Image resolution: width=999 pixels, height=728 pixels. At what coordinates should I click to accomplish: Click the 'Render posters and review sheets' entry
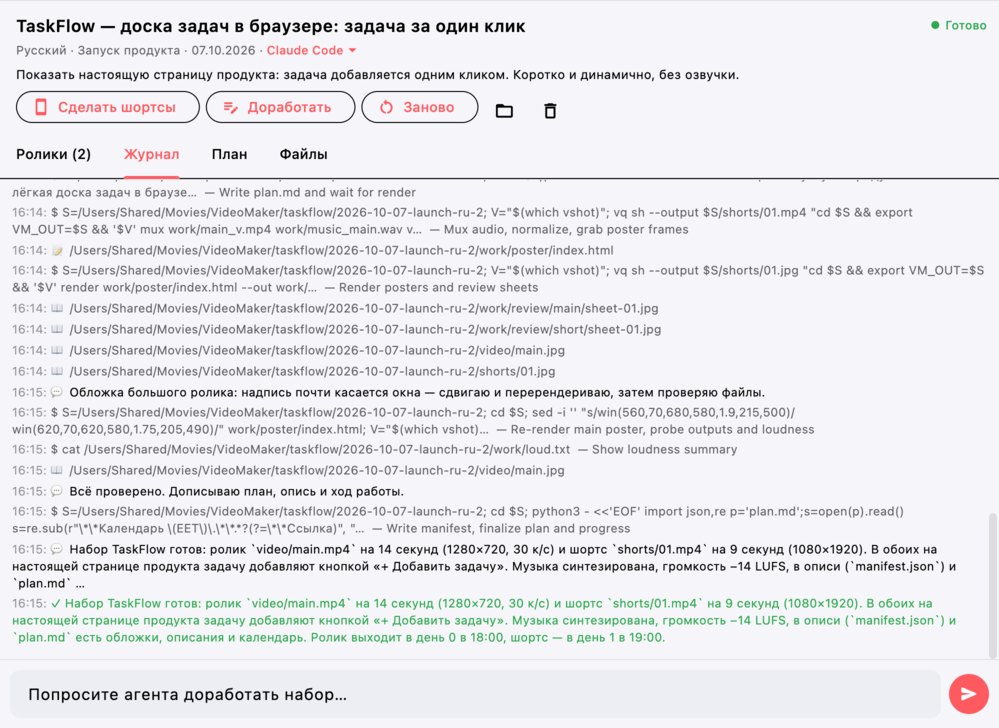coord(498,279)
